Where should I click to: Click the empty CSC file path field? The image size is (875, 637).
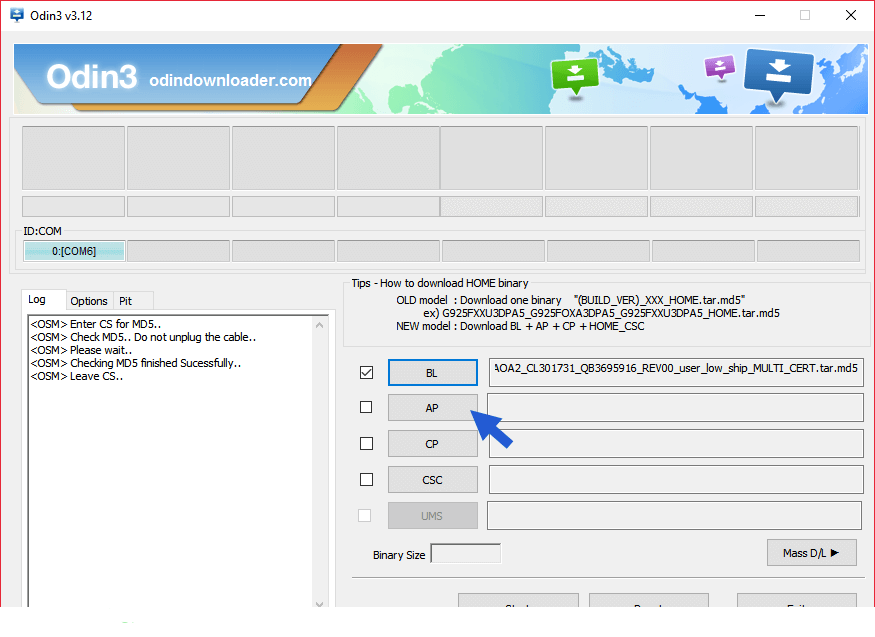(676, 480)
